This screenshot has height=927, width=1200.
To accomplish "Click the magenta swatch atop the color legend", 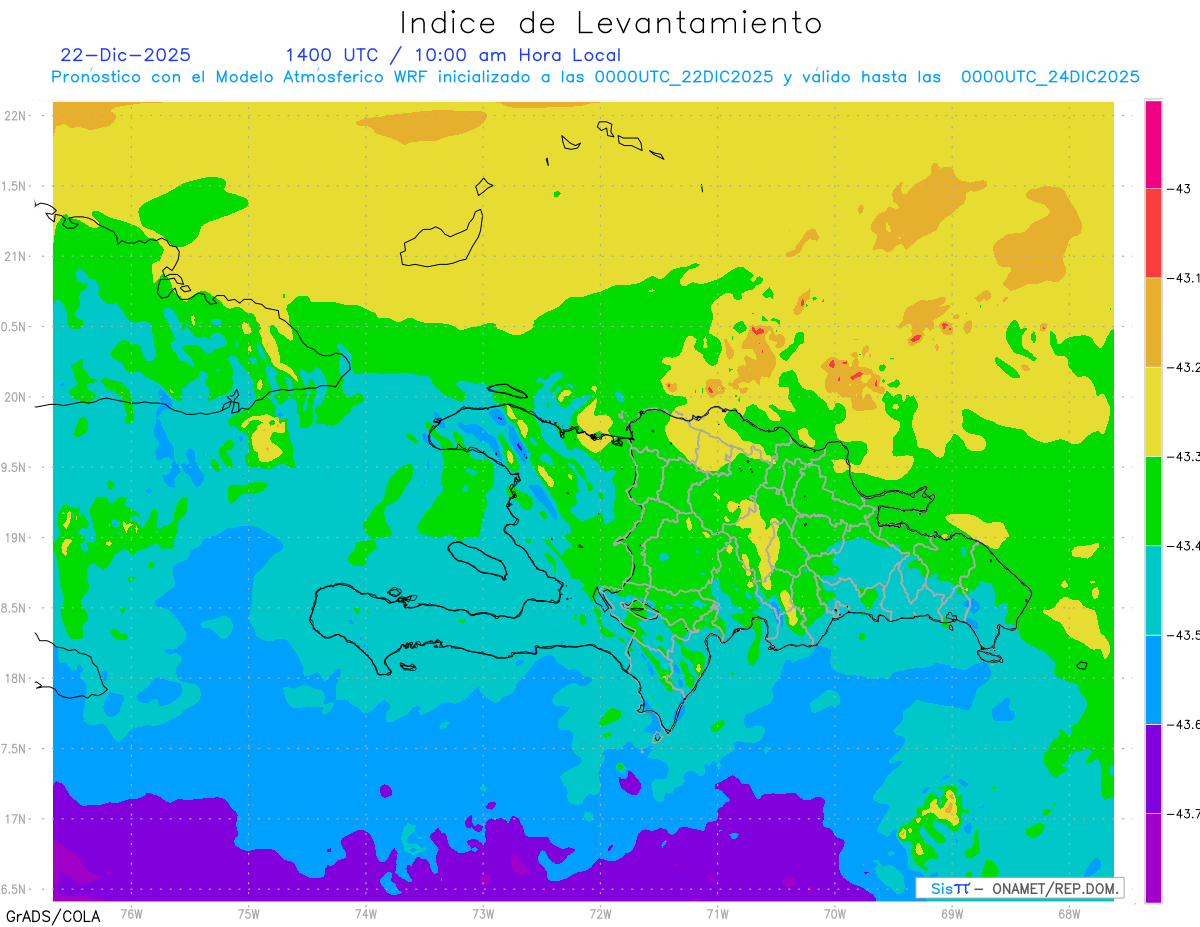I will tap(1153, 144).
